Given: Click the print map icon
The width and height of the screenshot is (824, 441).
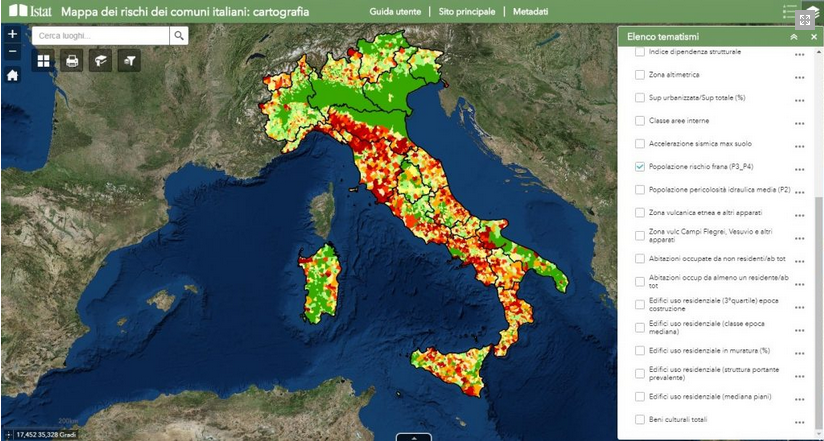Looking at the screenshot, I should [x=72, y=61].
